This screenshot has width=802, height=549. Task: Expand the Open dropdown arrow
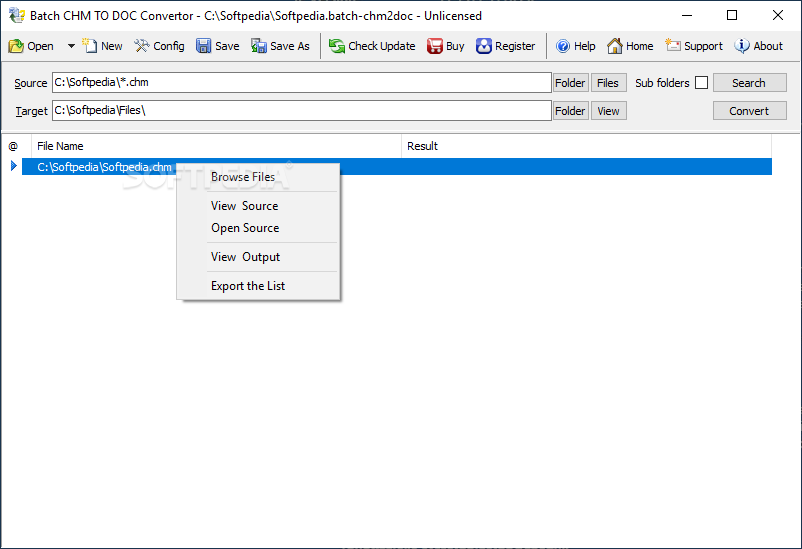coord(71,46)
